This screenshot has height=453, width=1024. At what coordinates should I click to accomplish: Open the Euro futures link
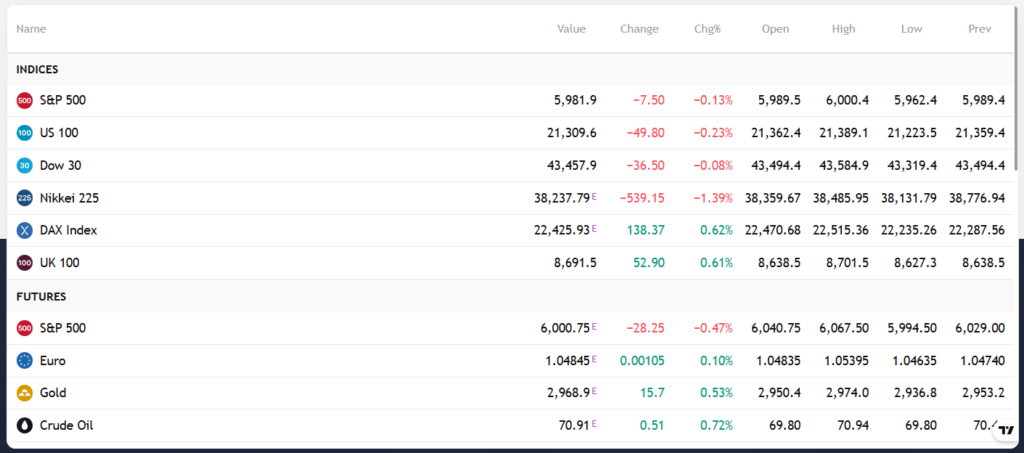(x=53, y=361)
